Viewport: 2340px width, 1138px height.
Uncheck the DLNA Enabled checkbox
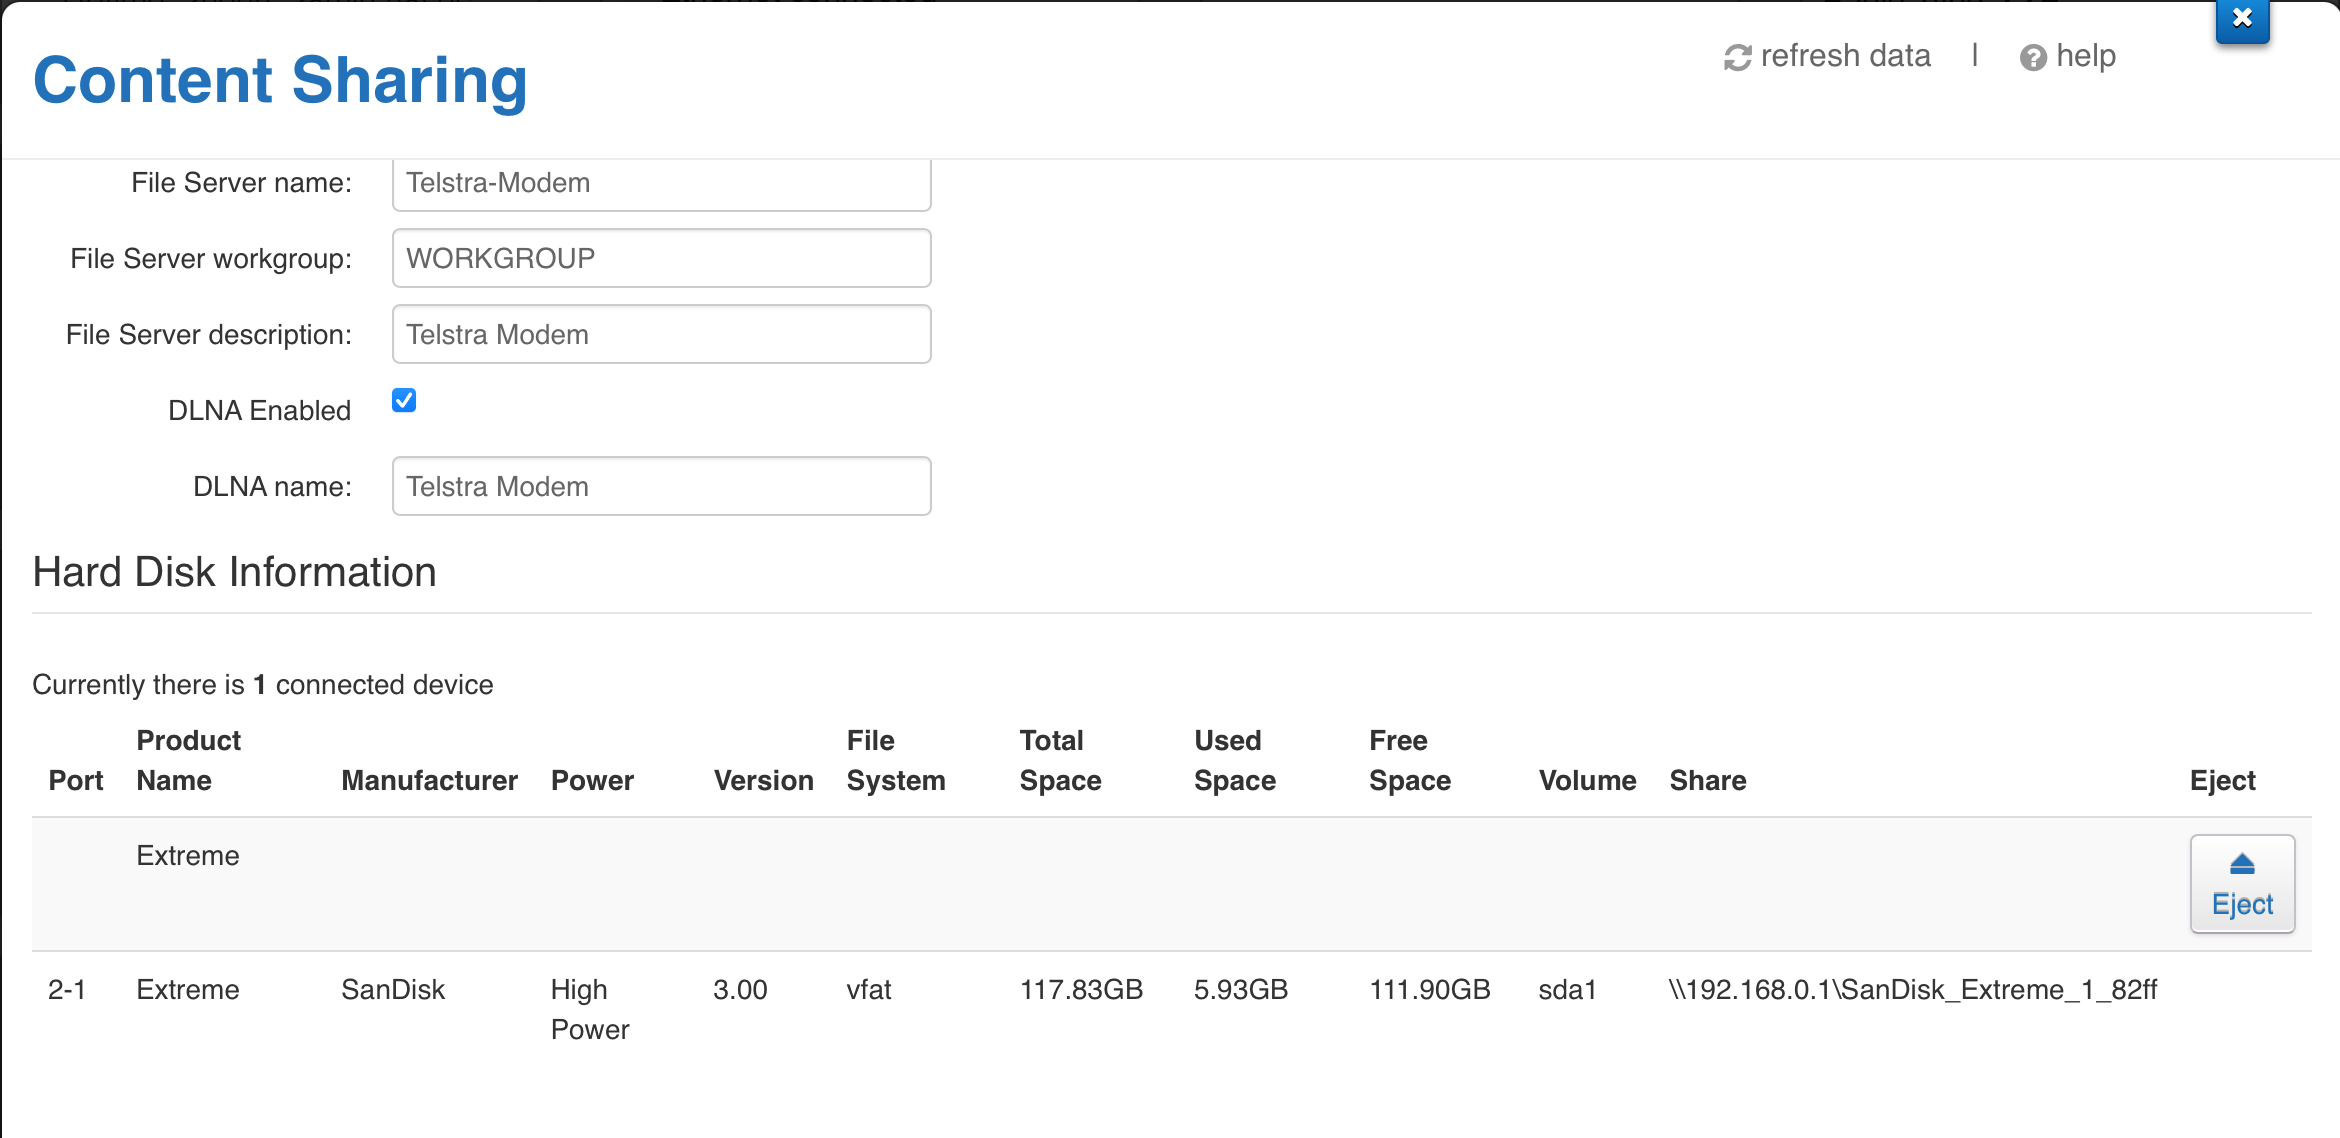point(404,401)
